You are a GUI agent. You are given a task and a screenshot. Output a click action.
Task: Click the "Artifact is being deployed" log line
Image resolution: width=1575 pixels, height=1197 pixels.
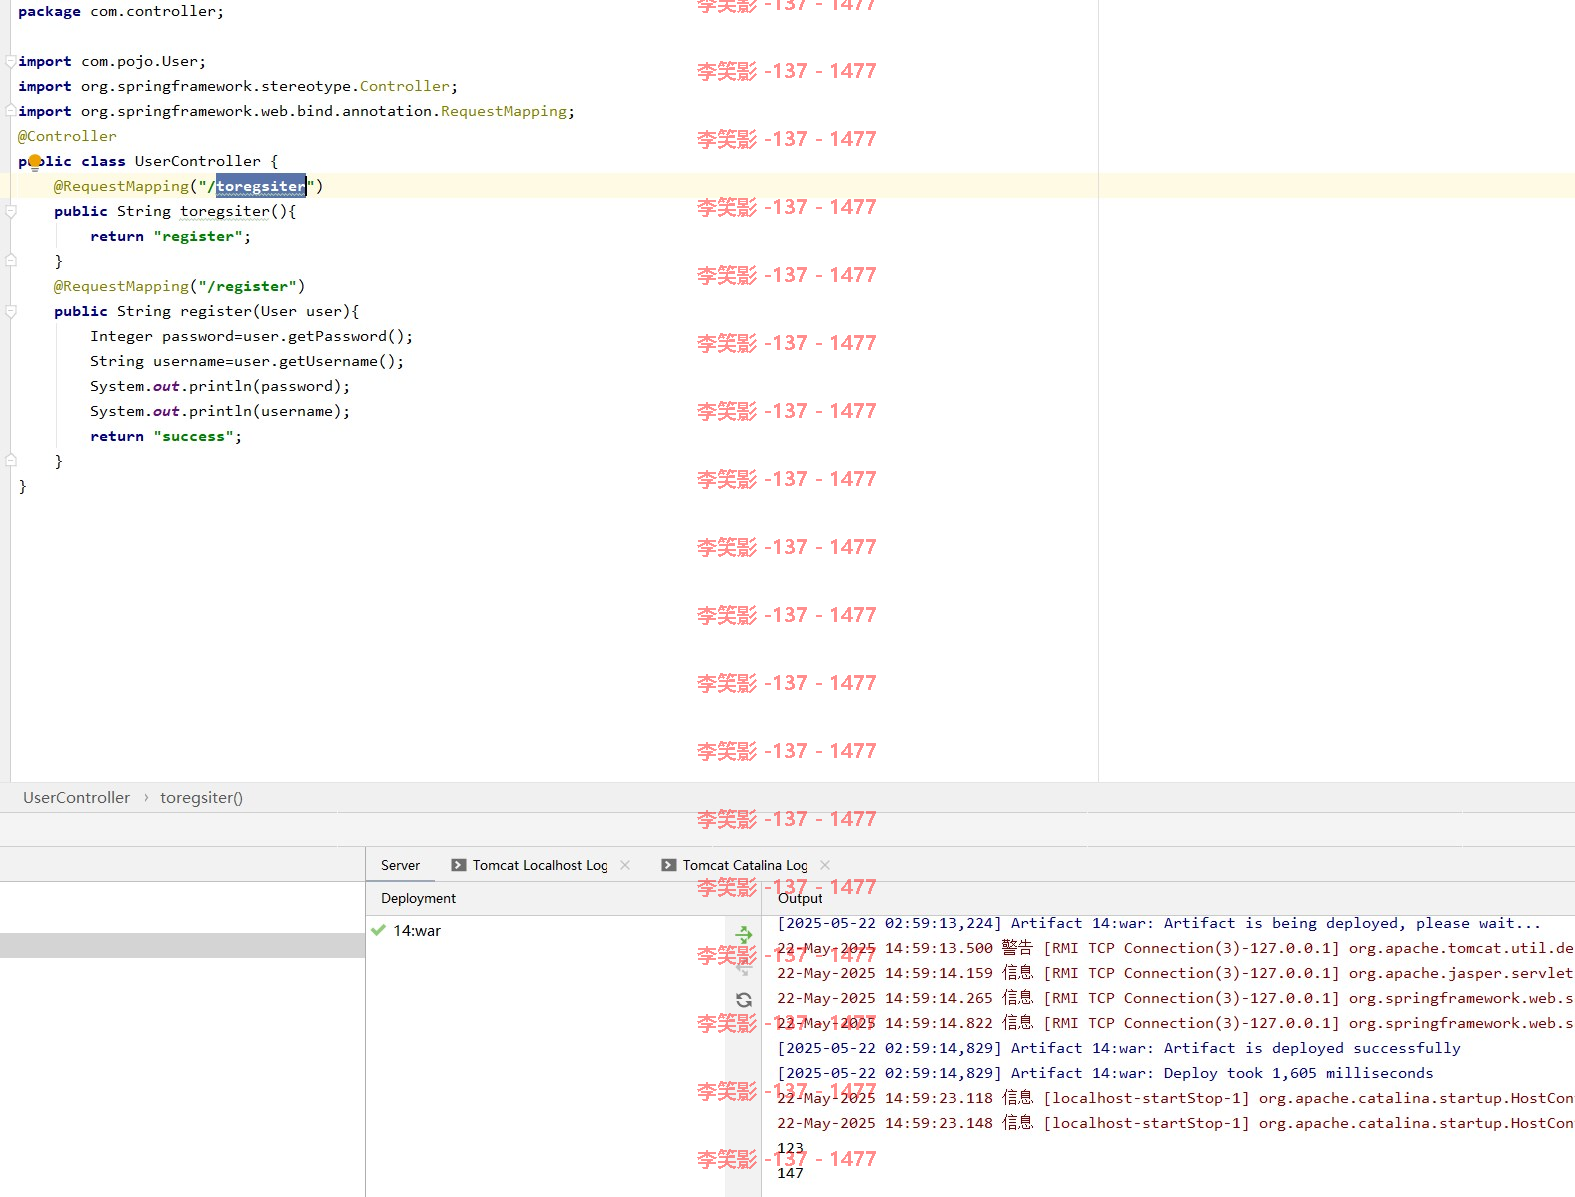click(1159, 923)
